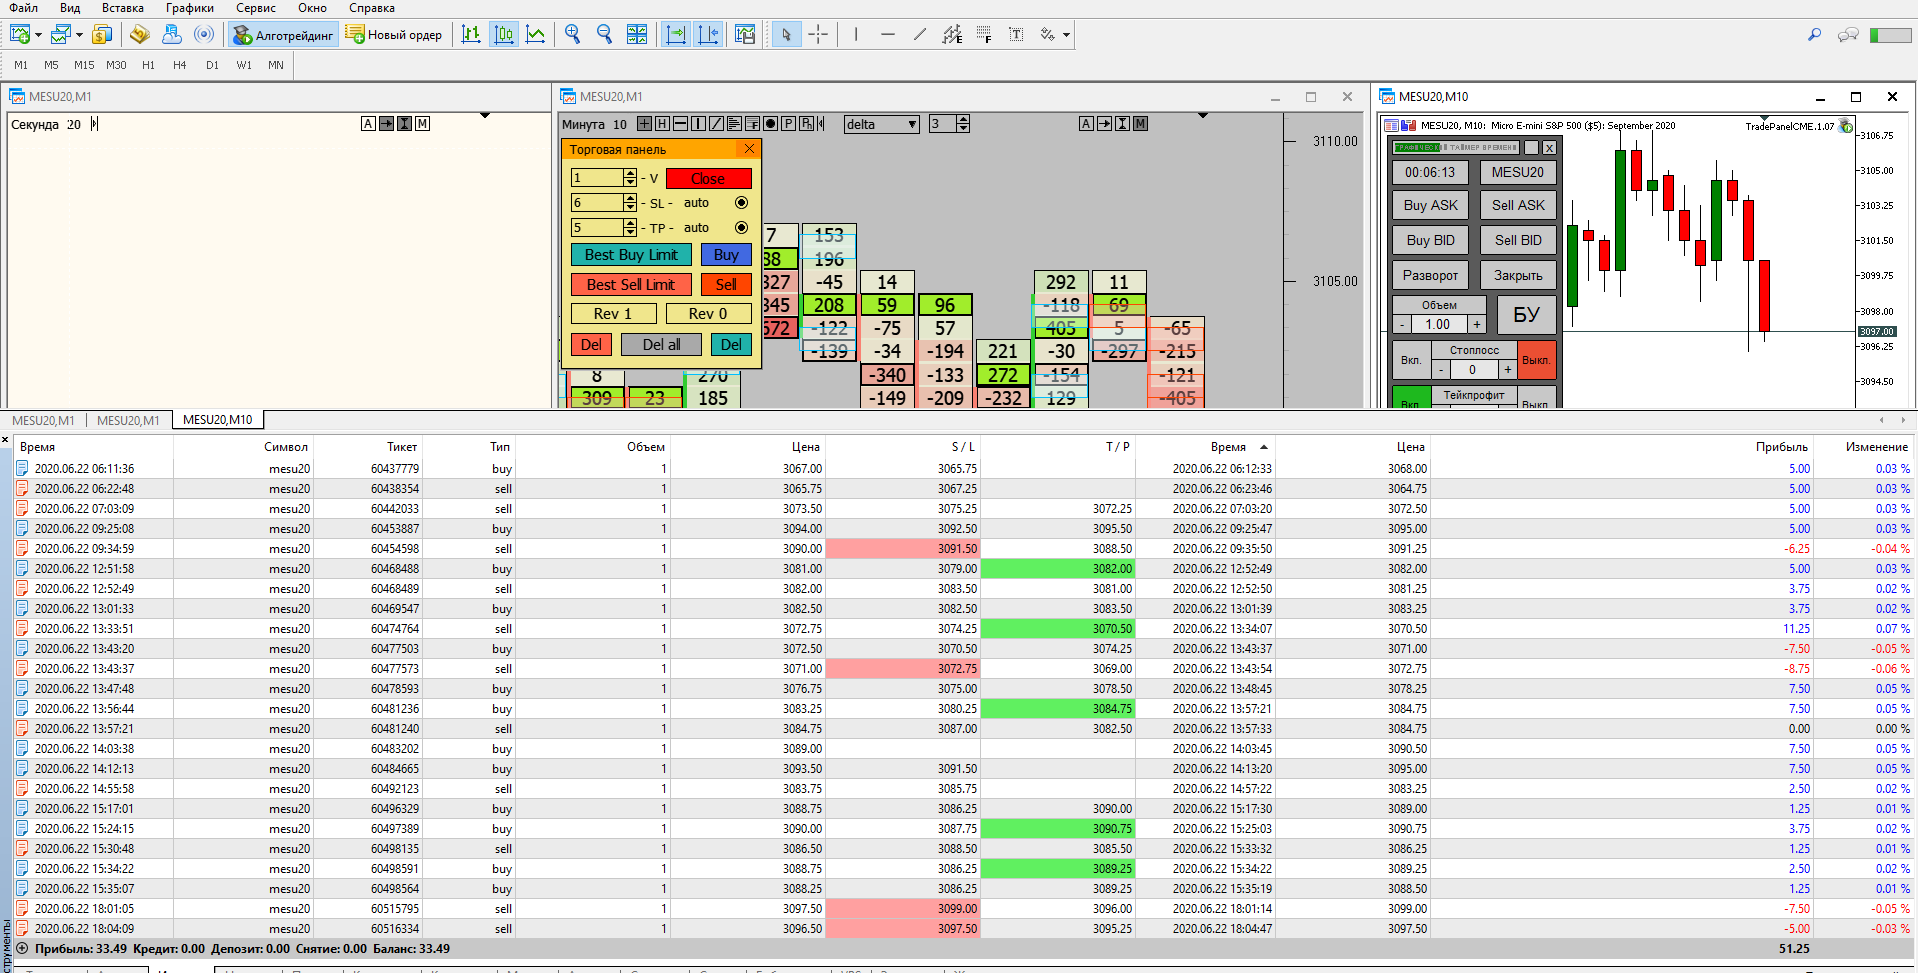The width and height of the screenshot is (1918, 973).
Task: Click the auto-scroll chart icon
Action: point(676,35)
